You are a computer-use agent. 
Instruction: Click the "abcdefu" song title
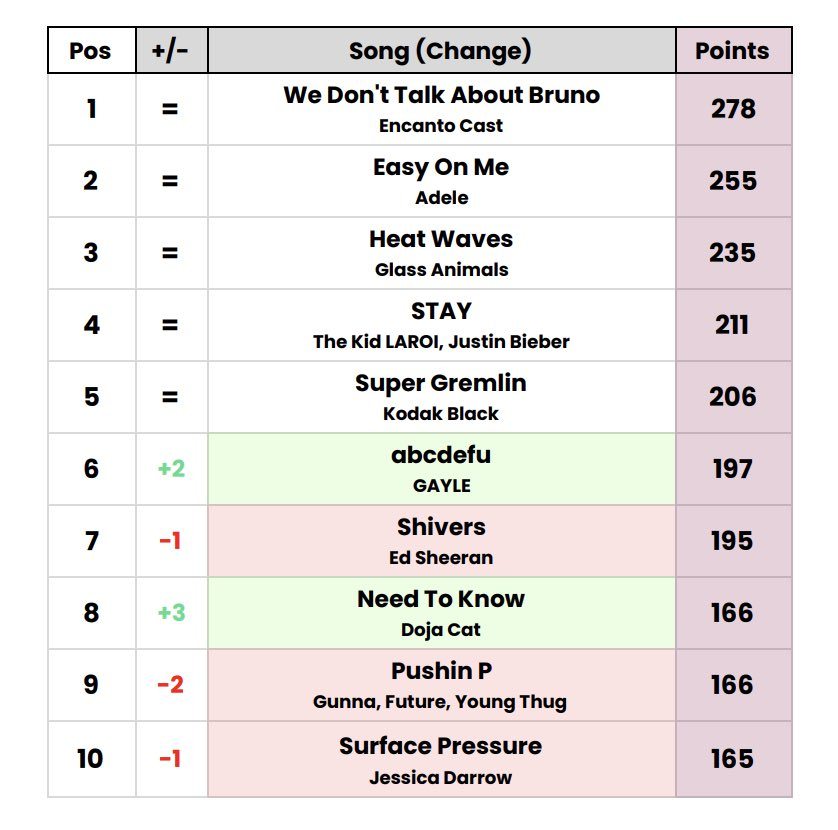441,455
